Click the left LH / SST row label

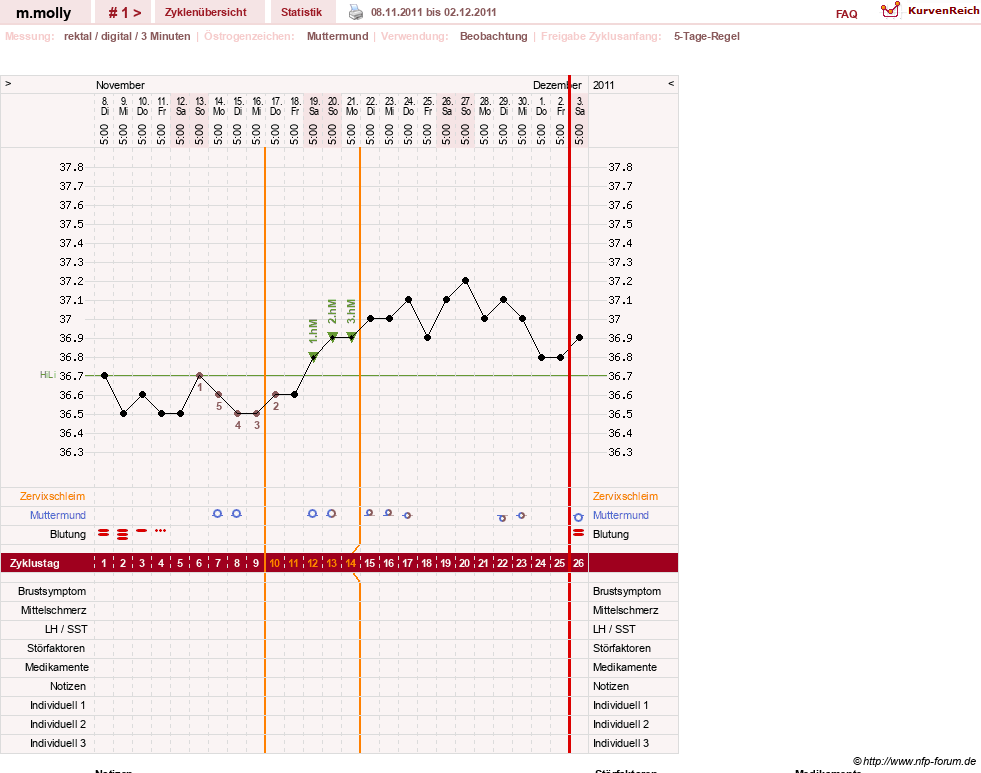point(66,629)
